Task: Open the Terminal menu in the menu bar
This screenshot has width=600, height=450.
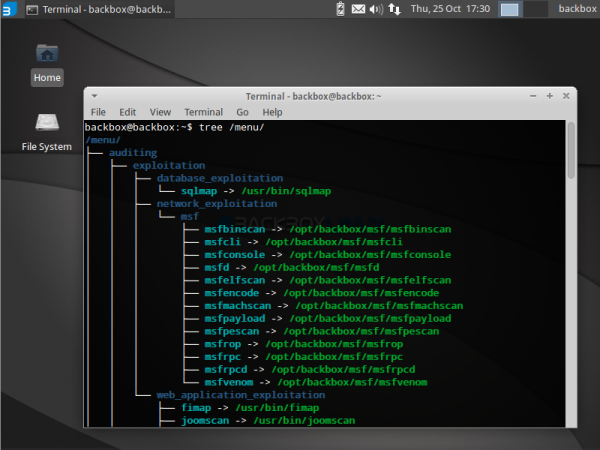Action: click(x=204, y=112)
